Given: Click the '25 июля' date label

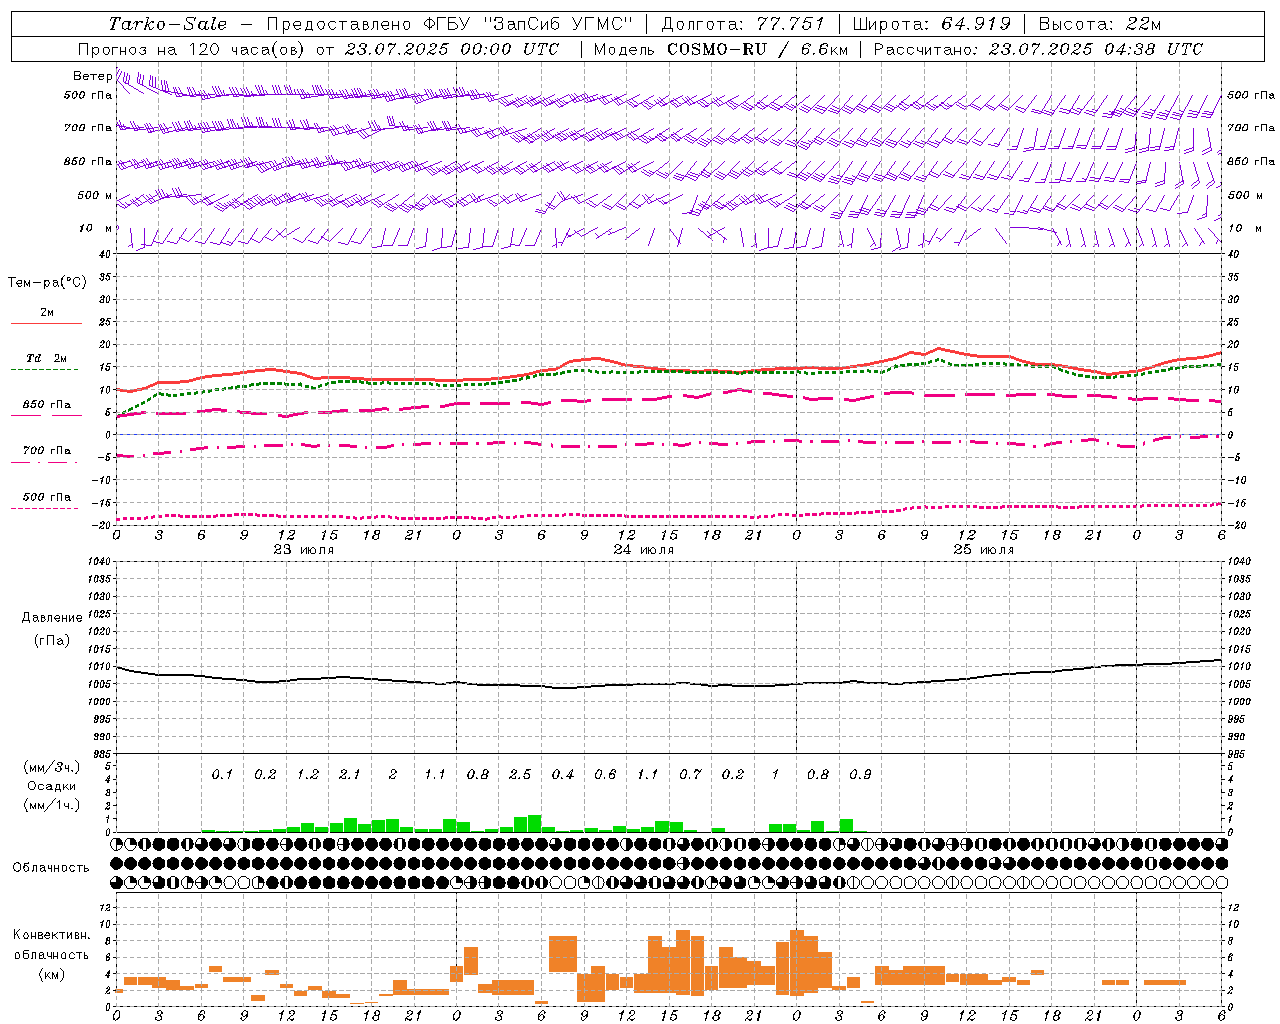Looking at the screenshot, I should click(x=984, y=550).
